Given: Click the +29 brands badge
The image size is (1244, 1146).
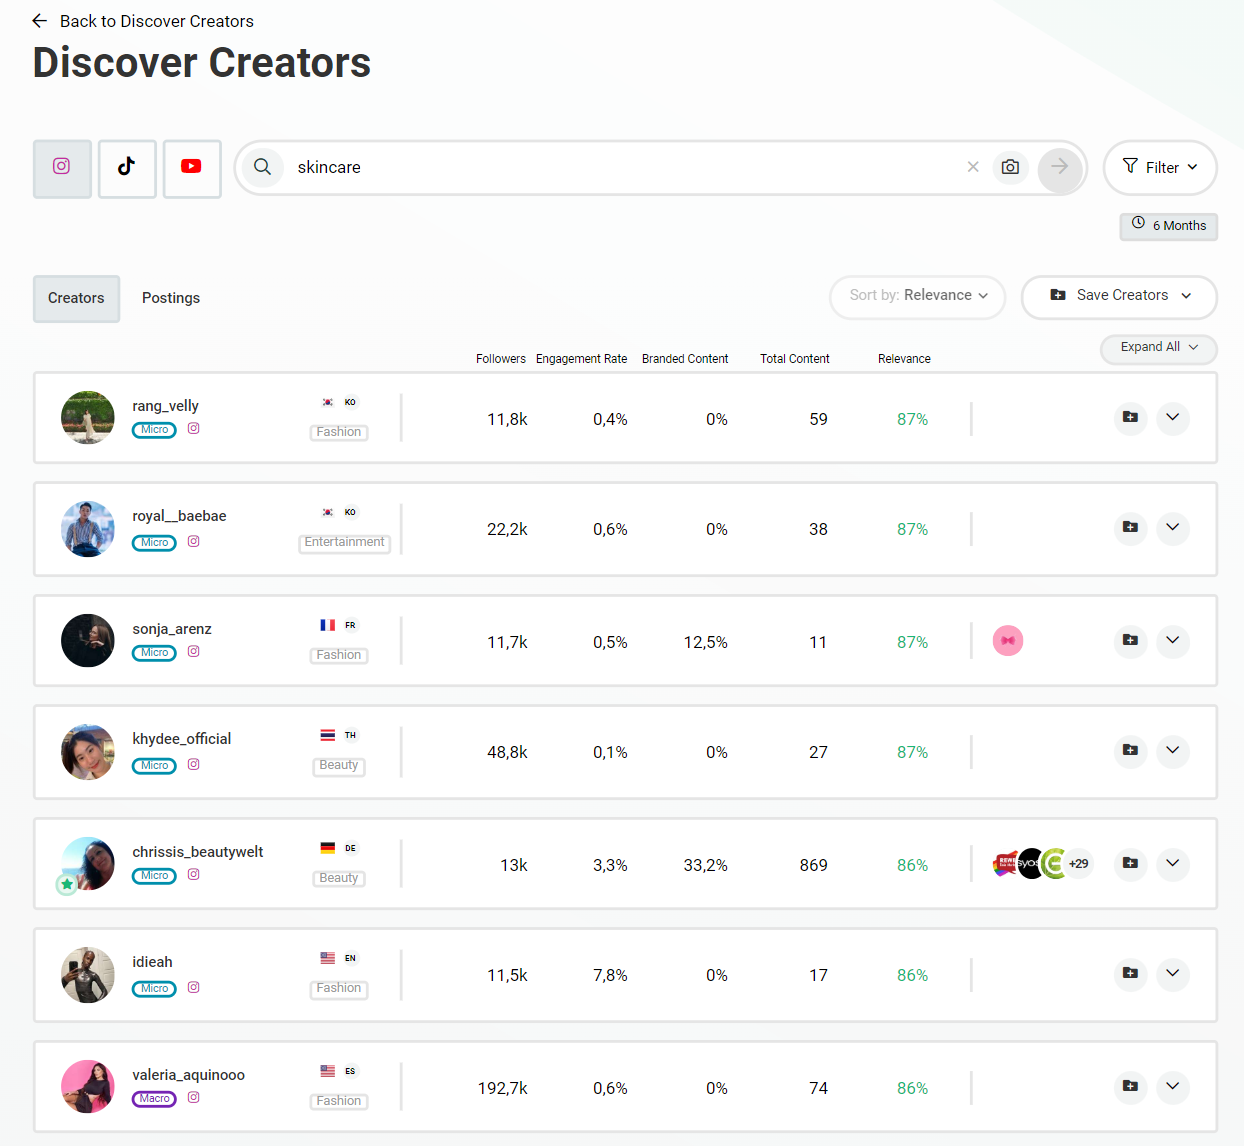Looking at the screenshot, I should pos(1078,864).
